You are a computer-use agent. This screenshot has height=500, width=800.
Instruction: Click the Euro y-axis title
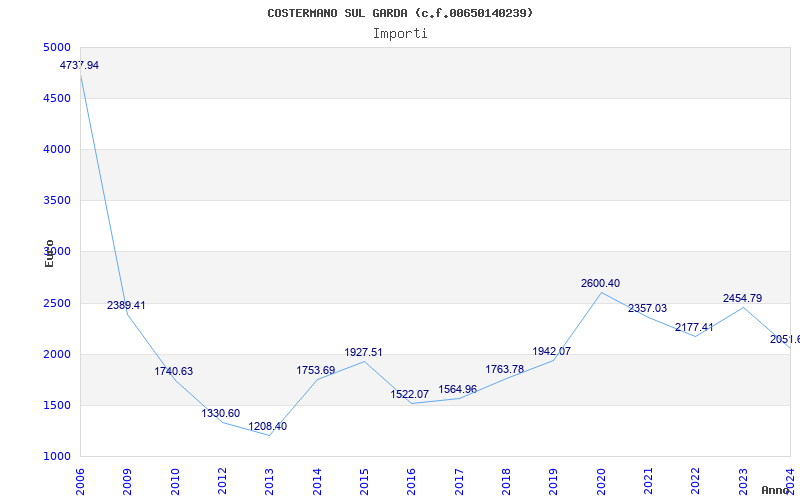49,253
